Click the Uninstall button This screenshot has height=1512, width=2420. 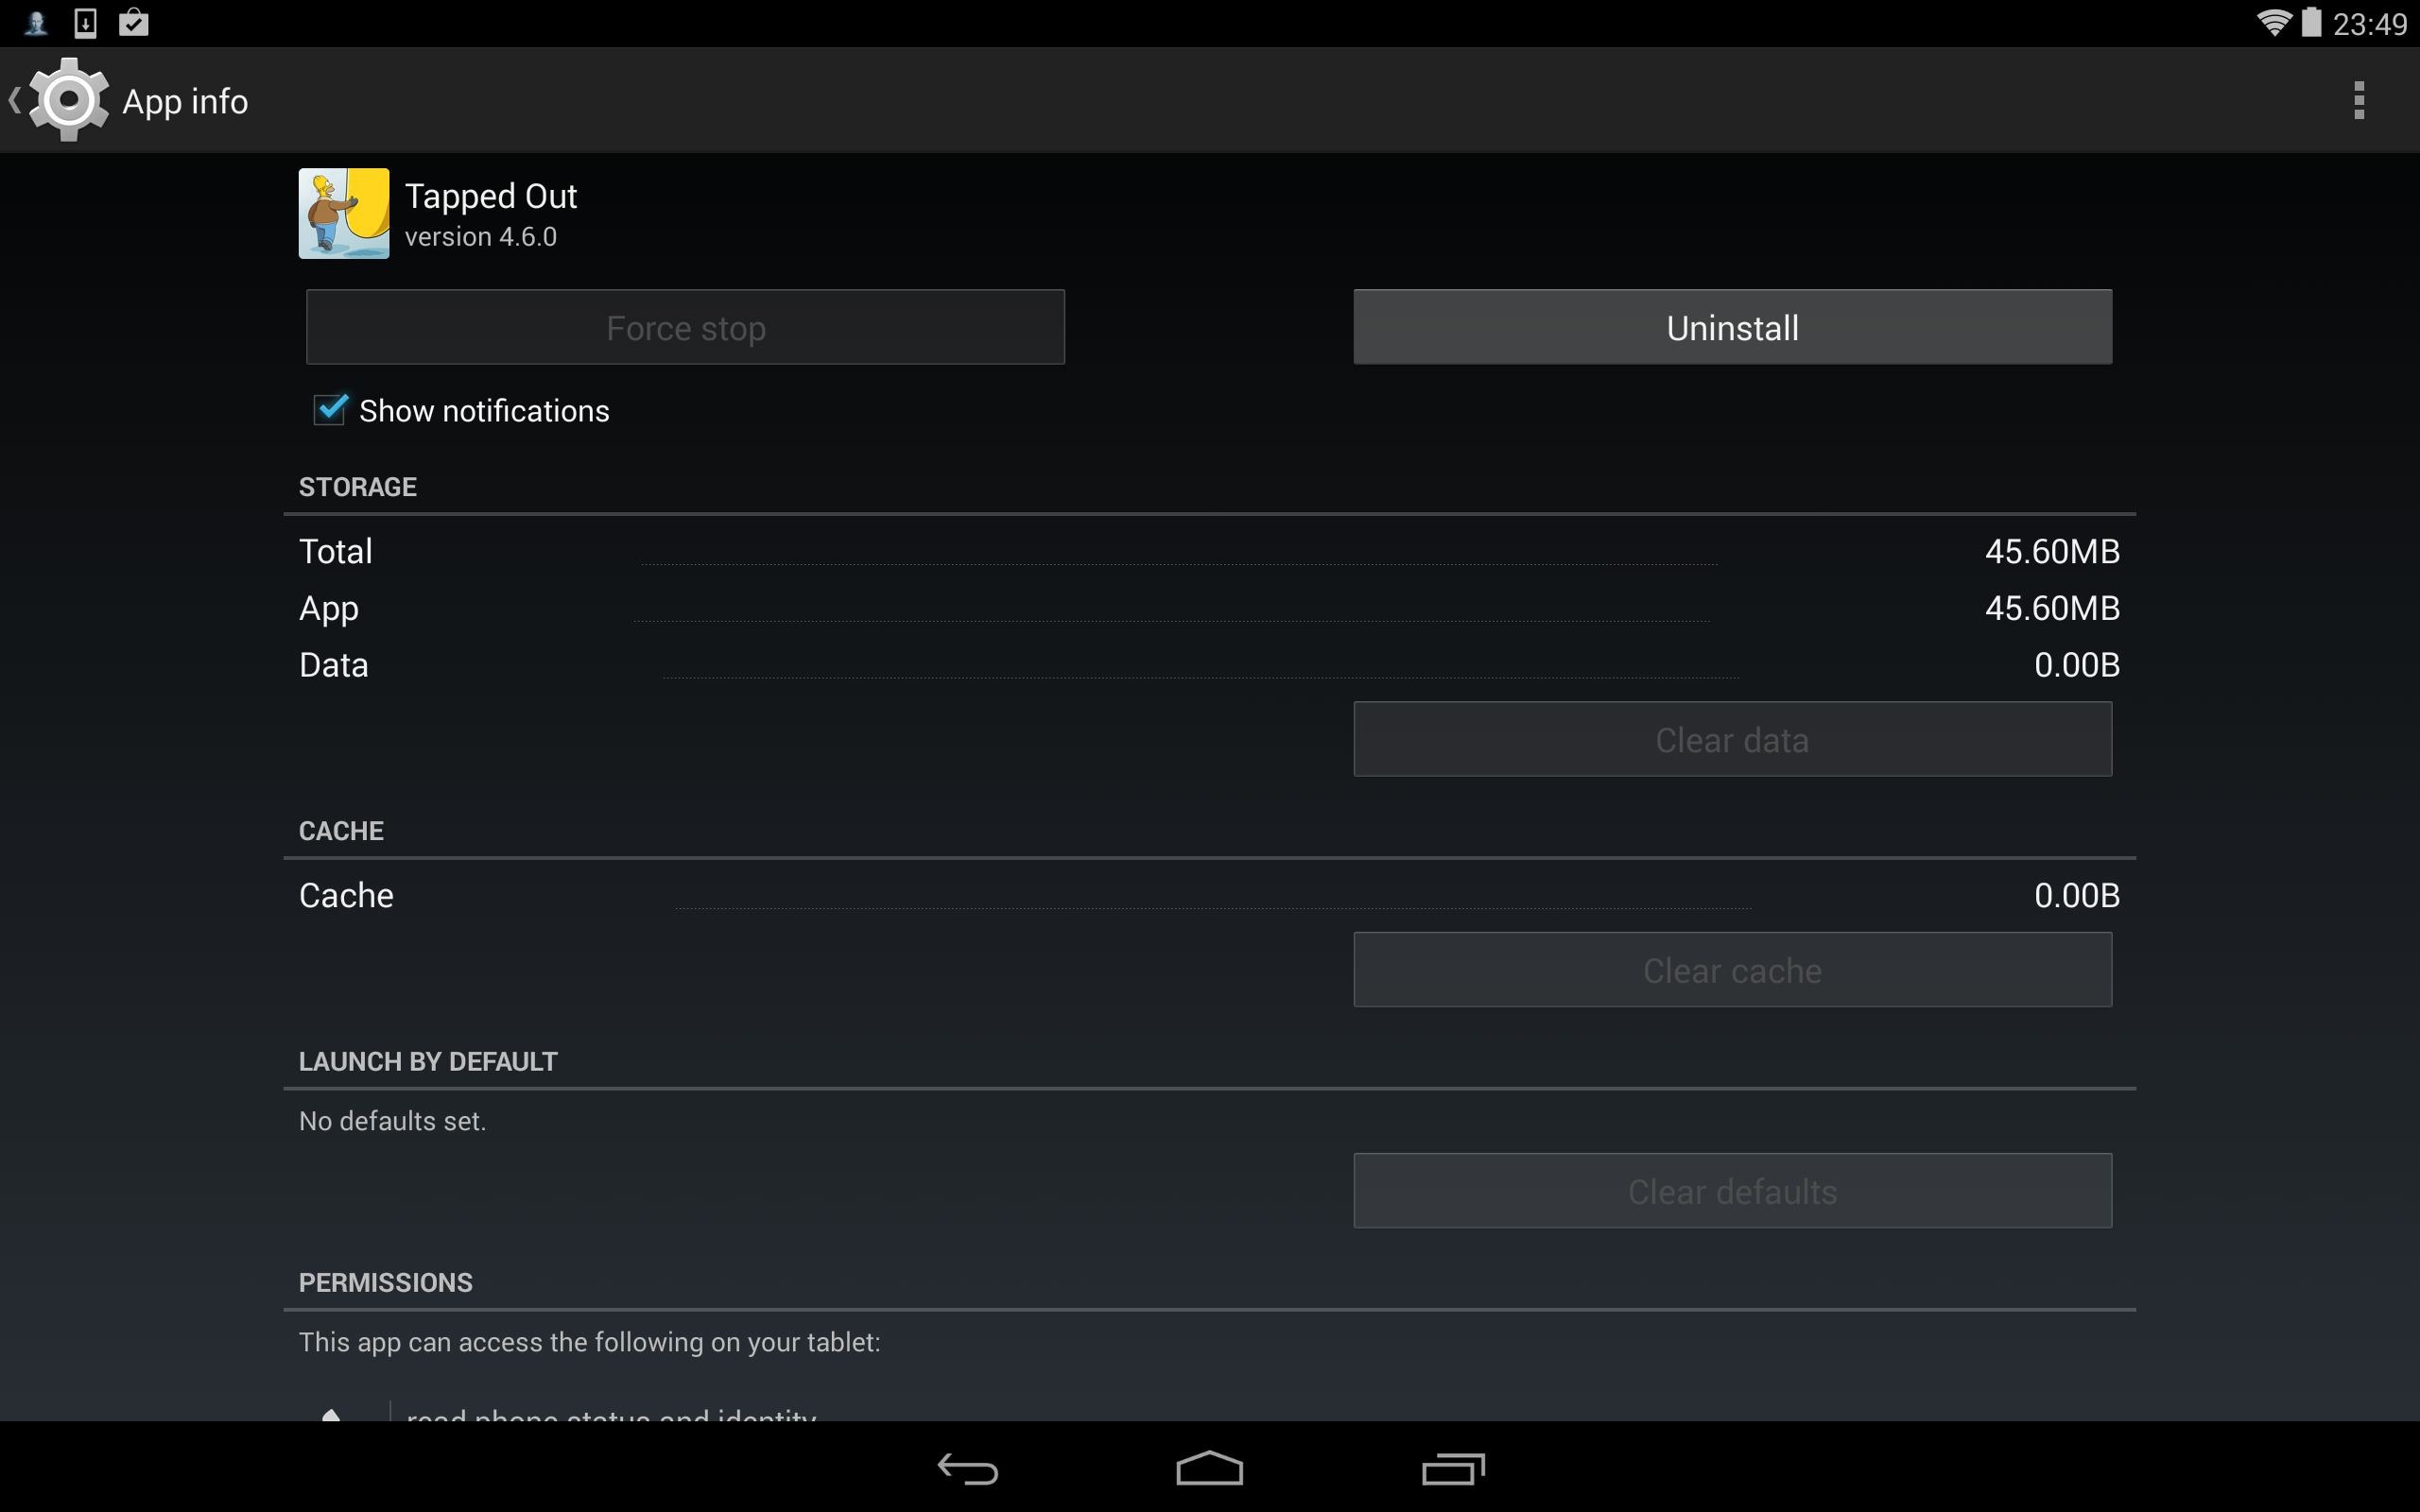point(1732,328)
